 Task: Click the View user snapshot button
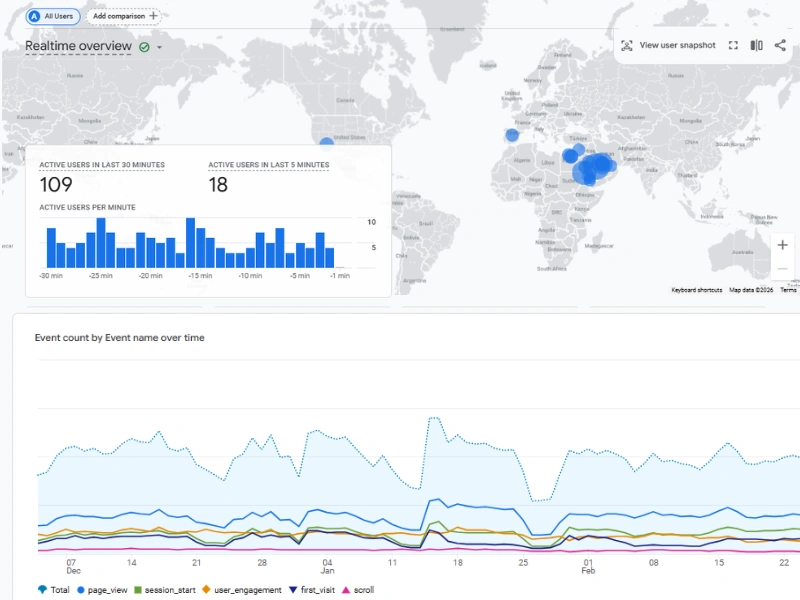(x=677, y=45)
